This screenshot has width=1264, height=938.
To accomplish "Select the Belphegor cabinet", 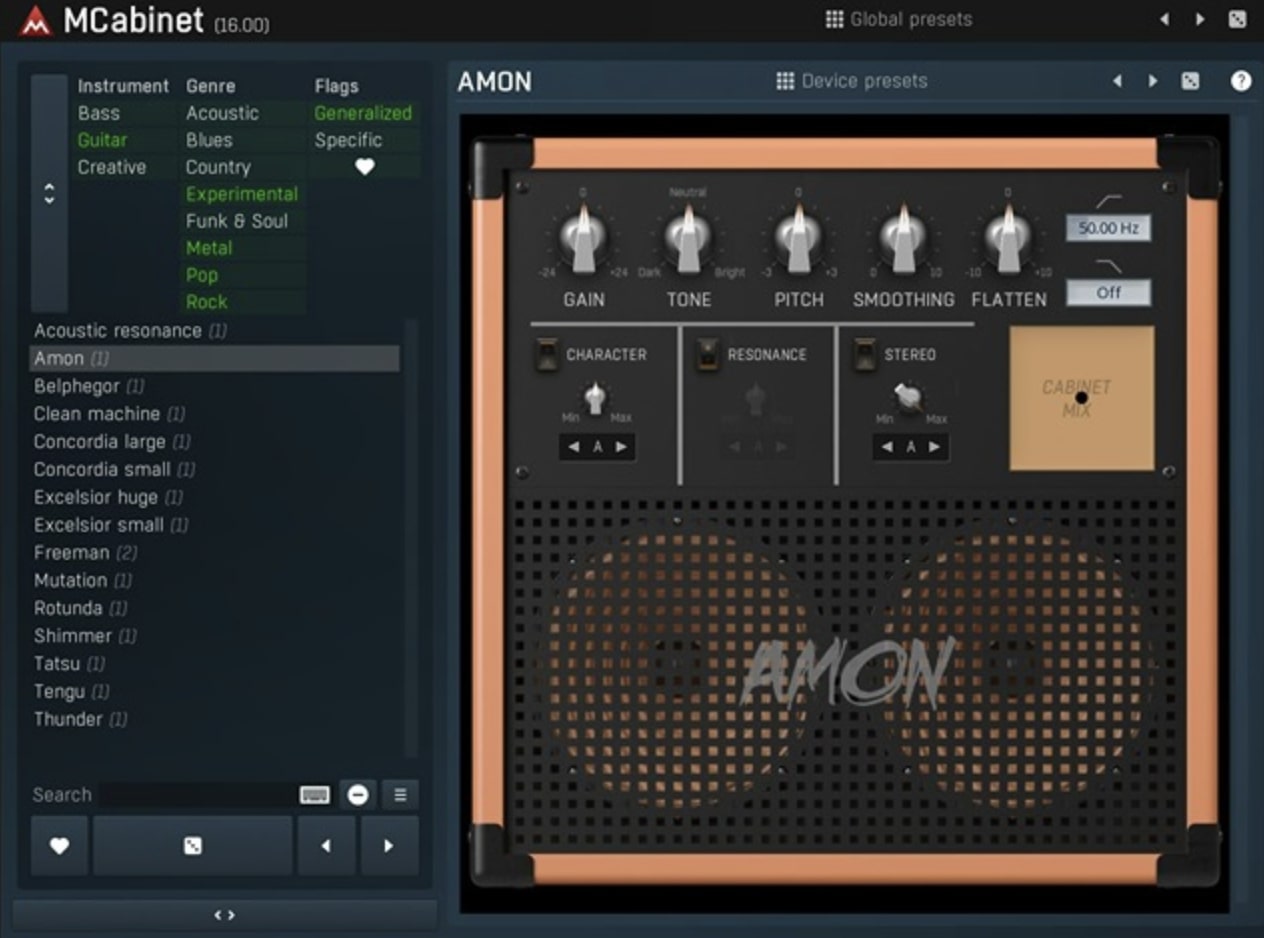I will click(x=215, y=386).
